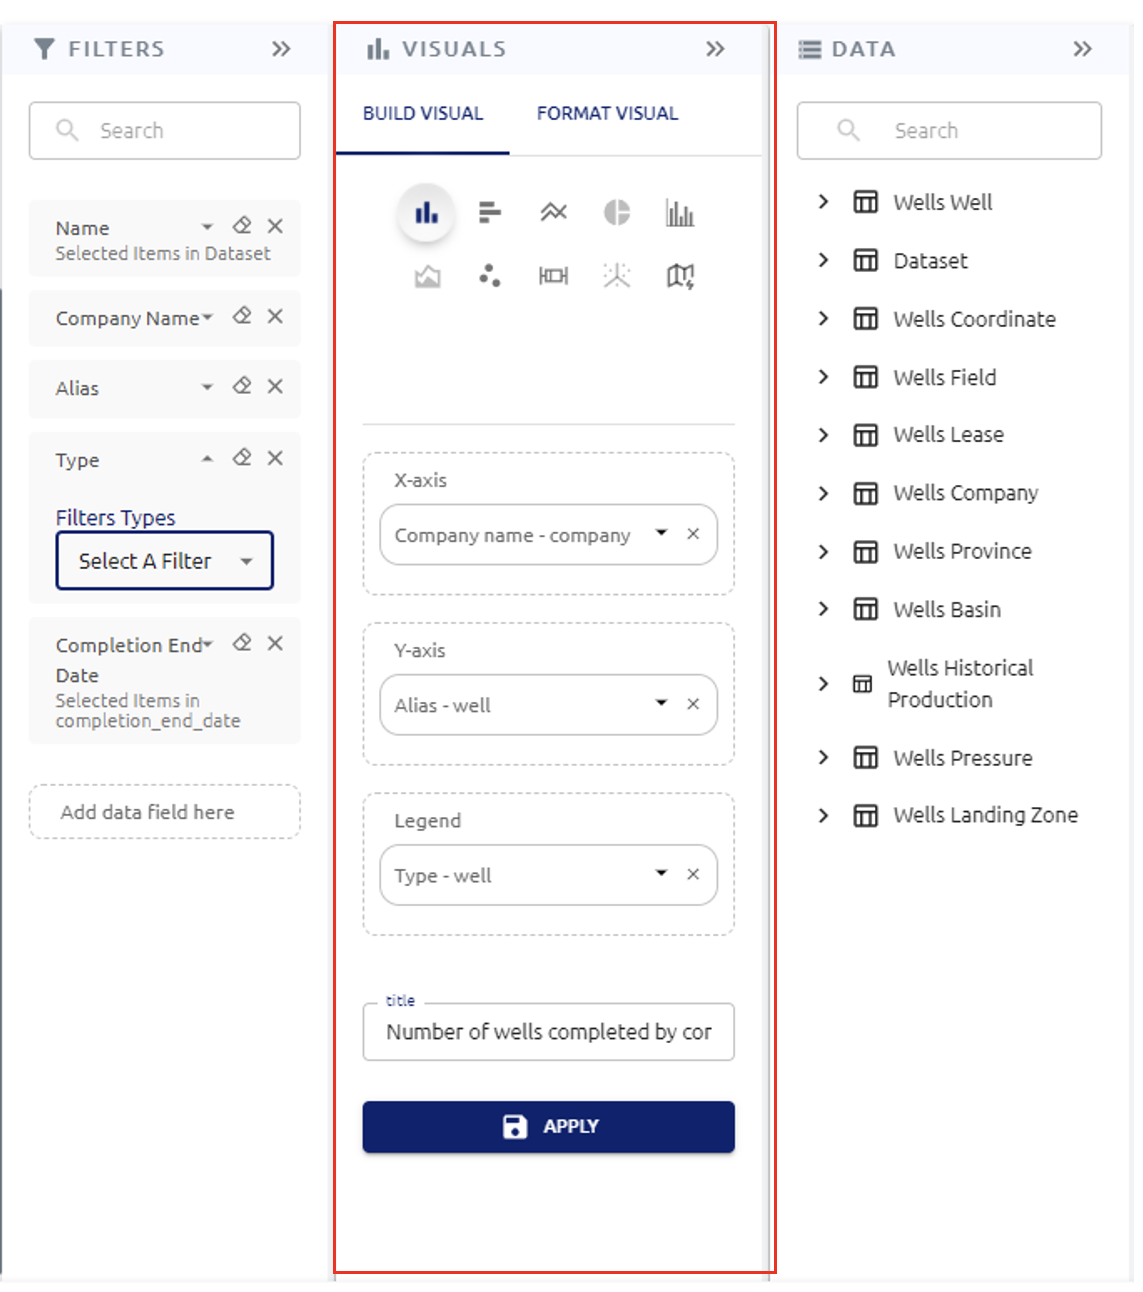Image resolution: width=1143 pixels, height=1292 pixels.
Task: Click the chart title input field
Action: [x=548, y=1032]
